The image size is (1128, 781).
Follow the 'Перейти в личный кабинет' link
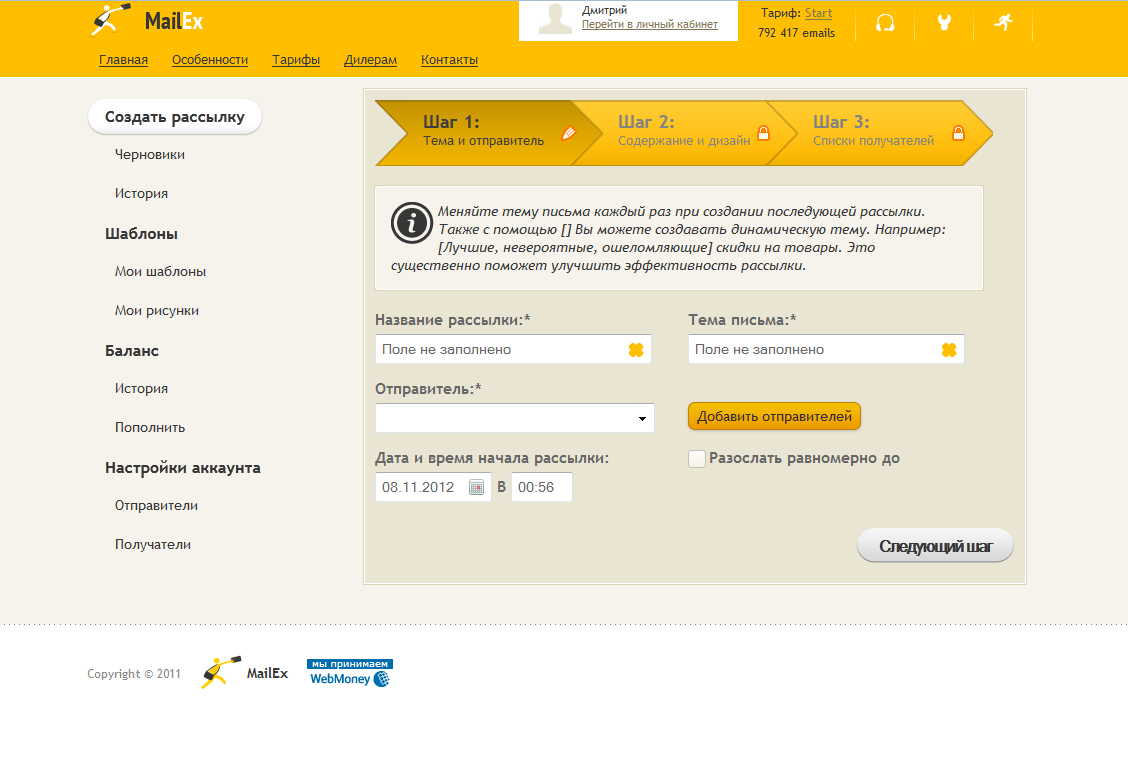(649, 25)
